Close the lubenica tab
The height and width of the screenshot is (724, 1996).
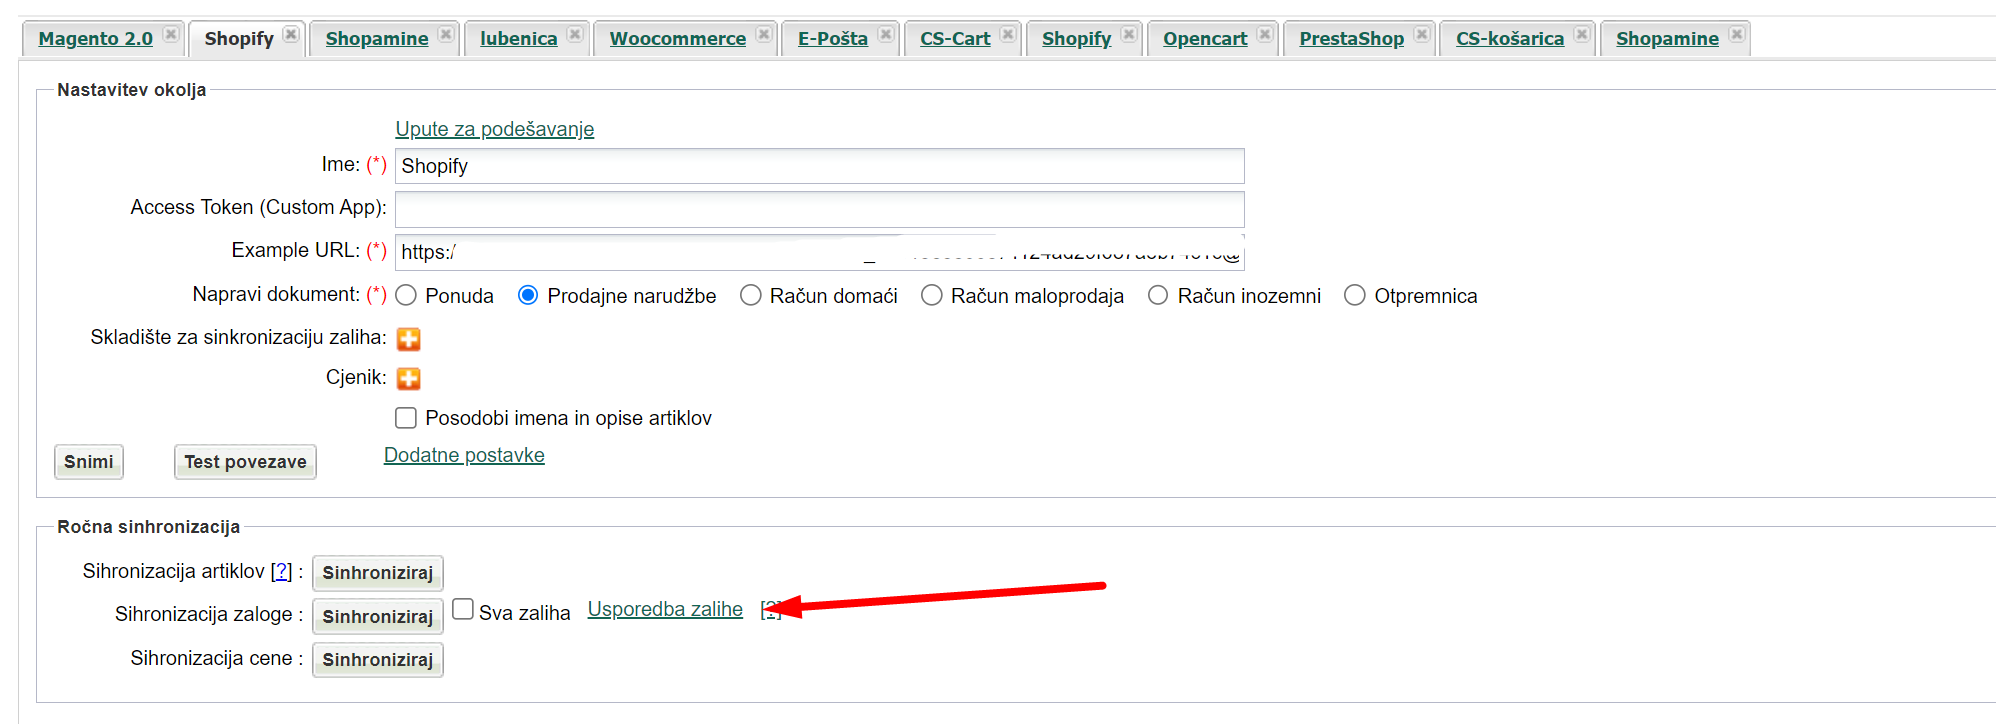tap(575, 35)
